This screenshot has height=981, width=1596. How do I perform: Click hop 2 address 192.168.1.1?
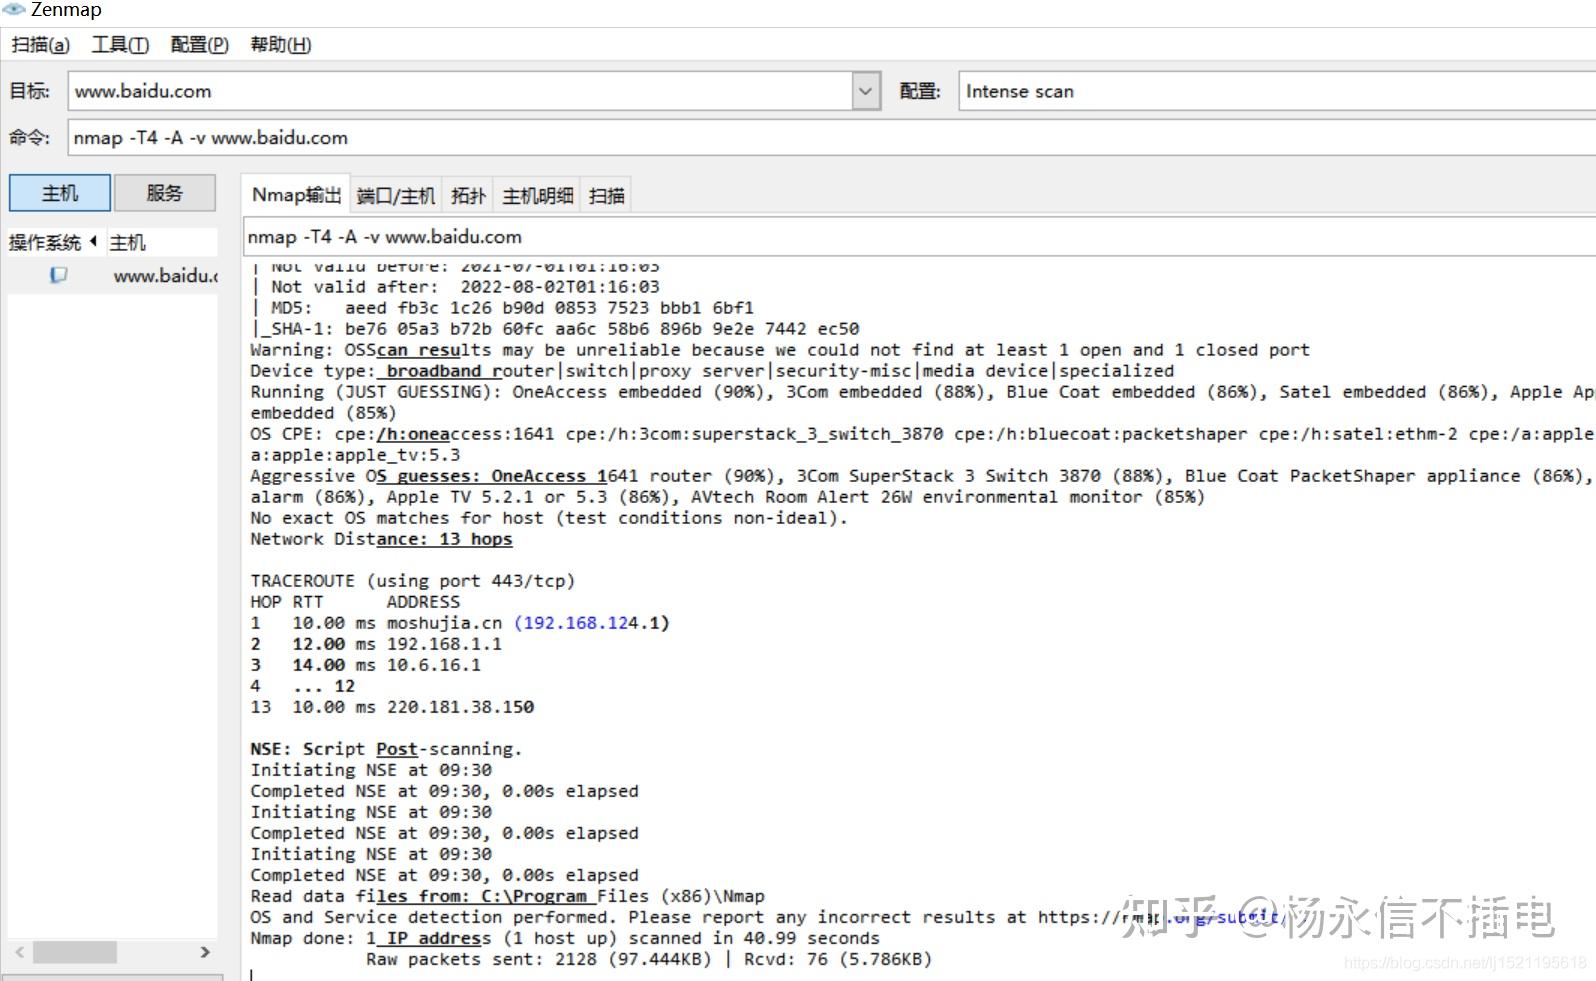pyautogui.click(x=444, y=644)
